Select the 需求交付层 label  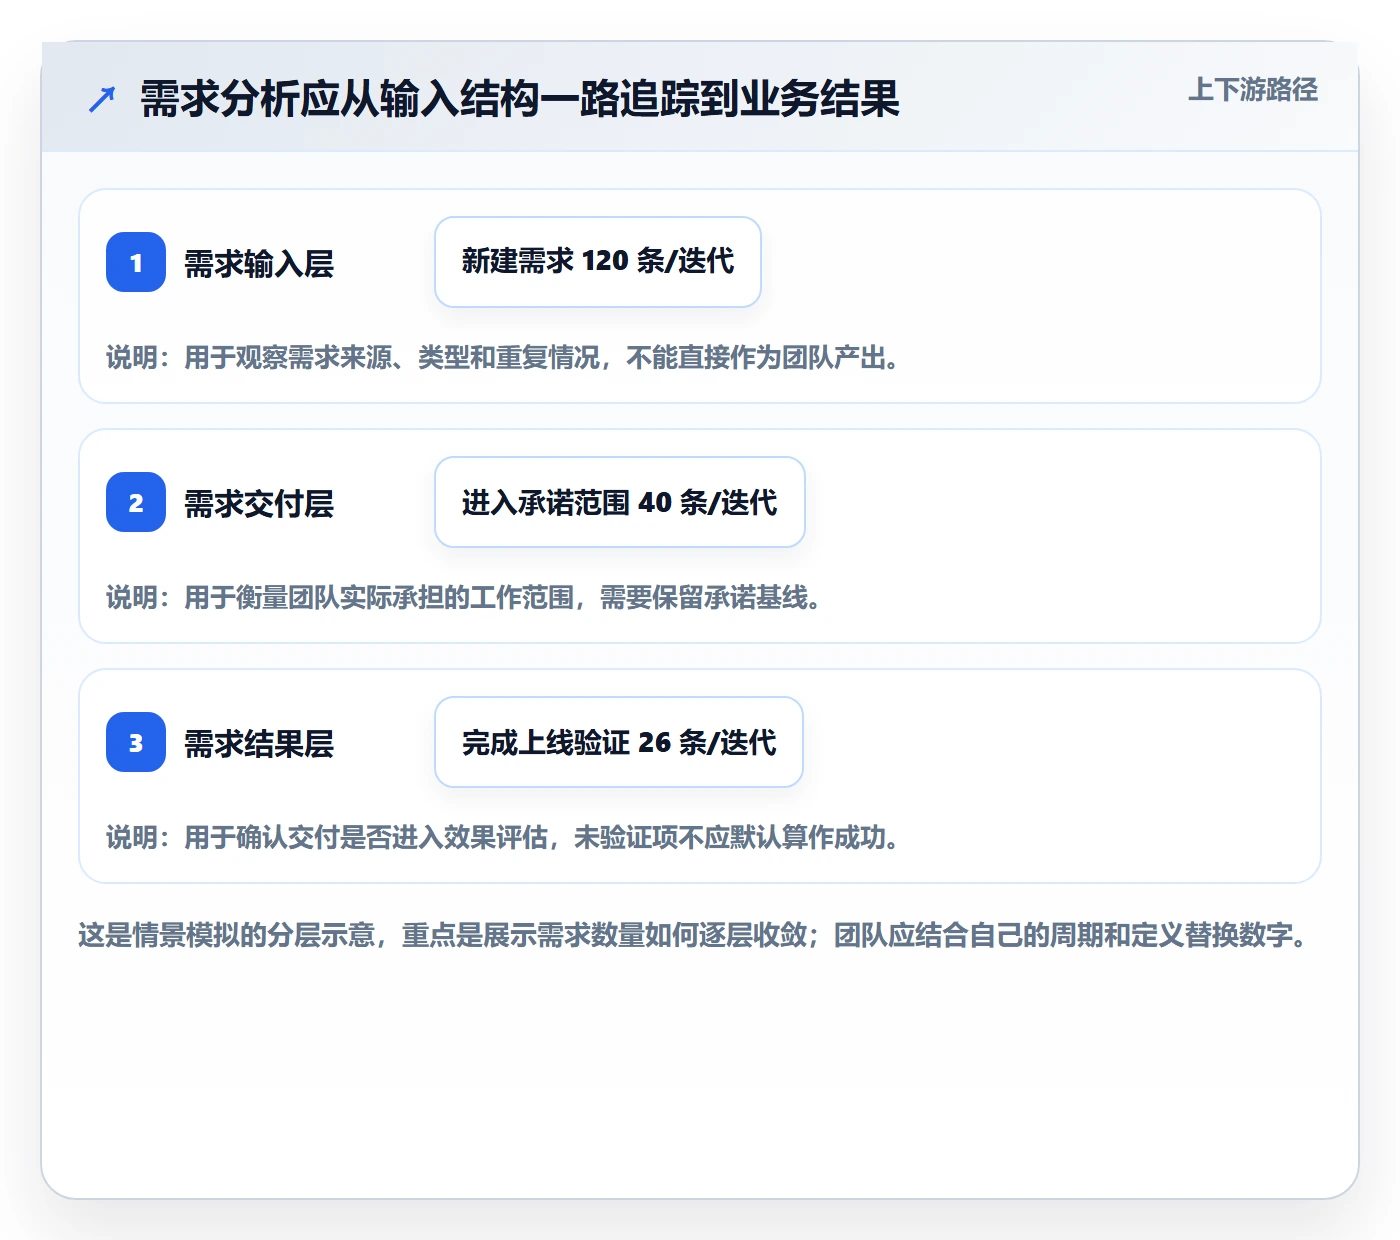(259, 504)
